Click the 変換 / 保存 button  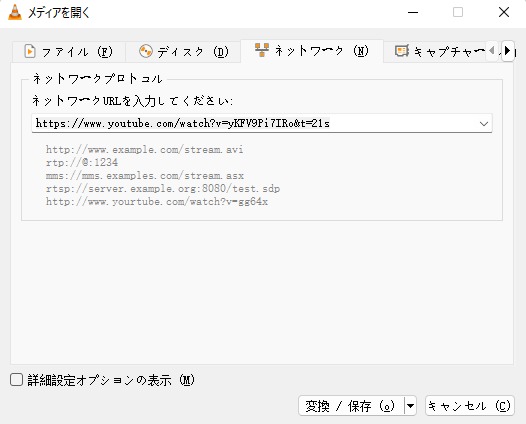pos(351,406)
